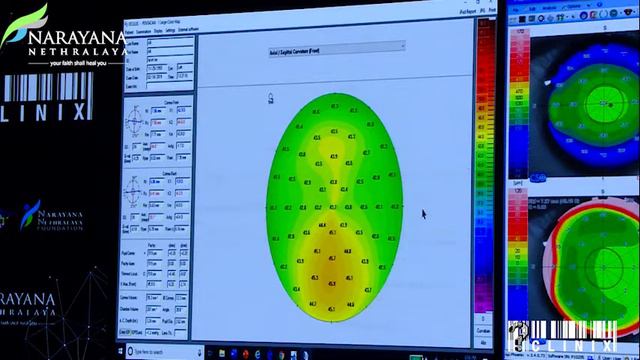Click the taskbar search box
The width and height of the screenshot is (640, 360).
click(x=165, y=351)
